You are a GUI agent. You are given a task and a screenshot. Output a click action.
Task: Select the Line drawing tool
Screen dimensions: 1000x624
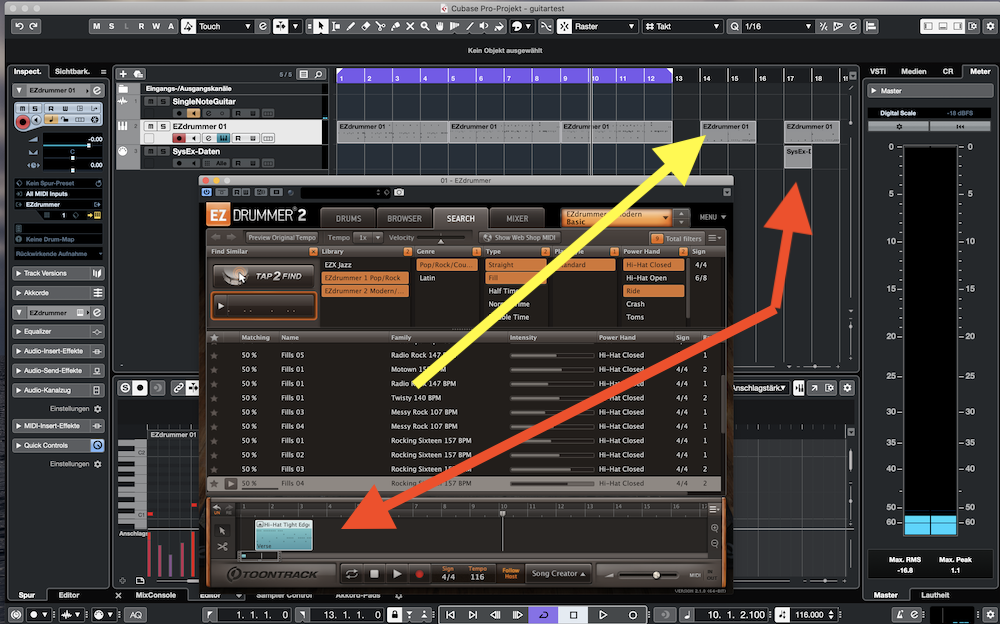[469, 26]
